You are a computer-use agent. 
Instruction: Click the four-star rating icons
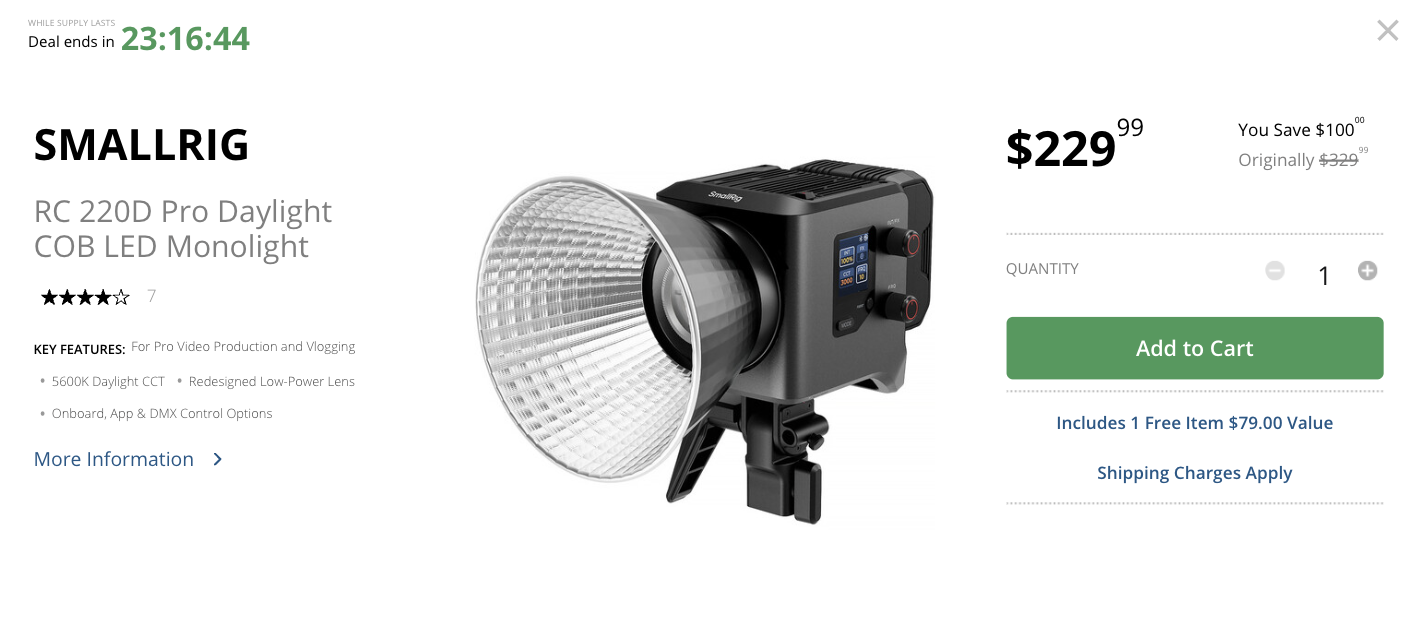click(85, 297)
